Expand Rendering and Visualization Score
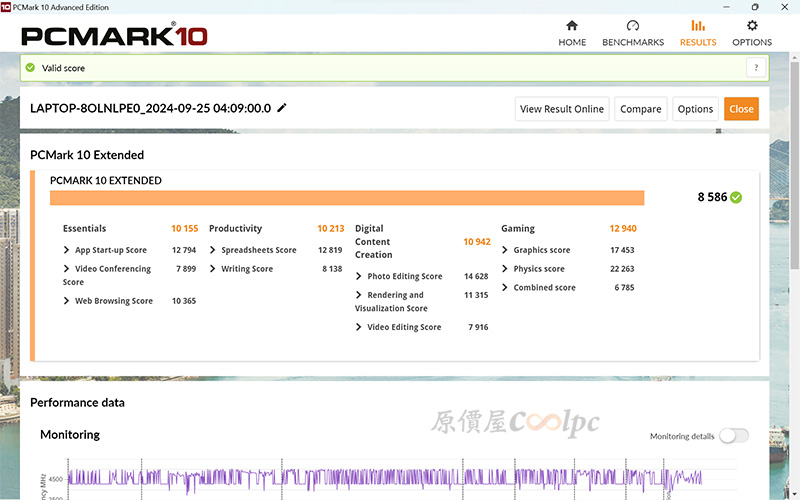800x500 pixels. click(359, 295)
